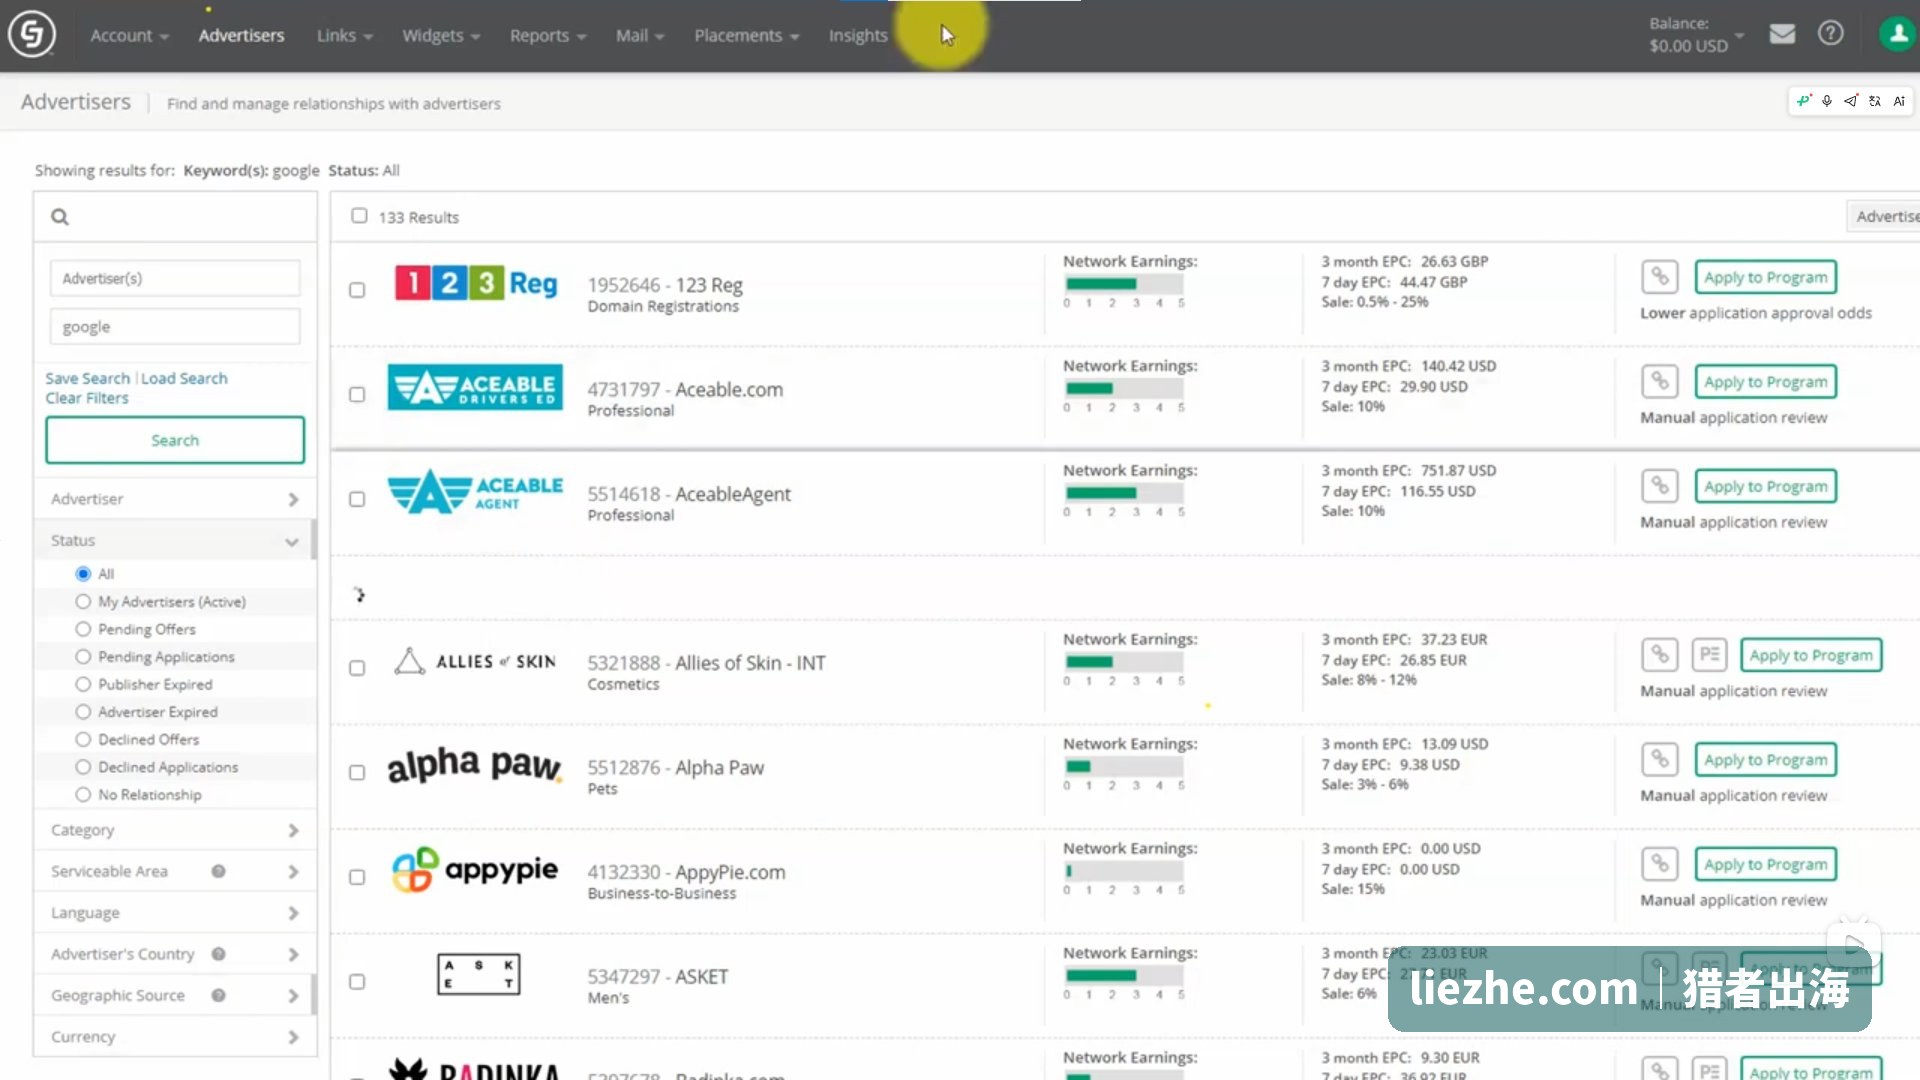The height and width of the screenshot is (1080, 1920).
Task: Open the Insights menu item
Action: [858, 35]
